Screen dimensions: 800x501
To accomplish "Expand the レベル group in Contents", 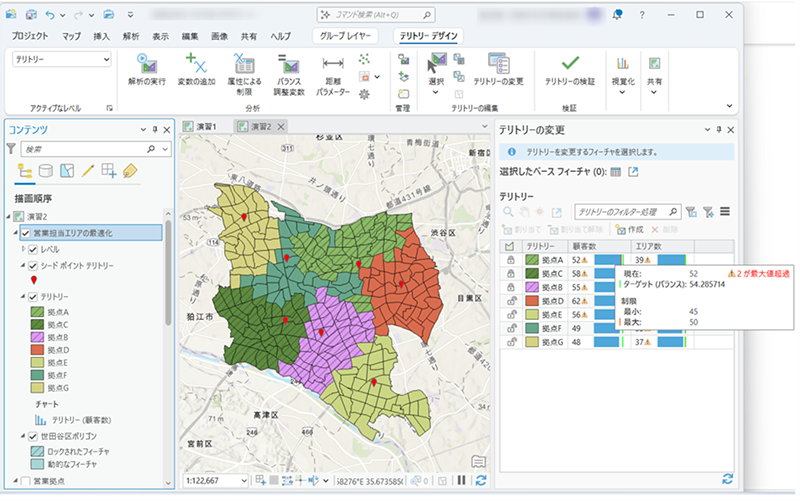I will [24, 247].
